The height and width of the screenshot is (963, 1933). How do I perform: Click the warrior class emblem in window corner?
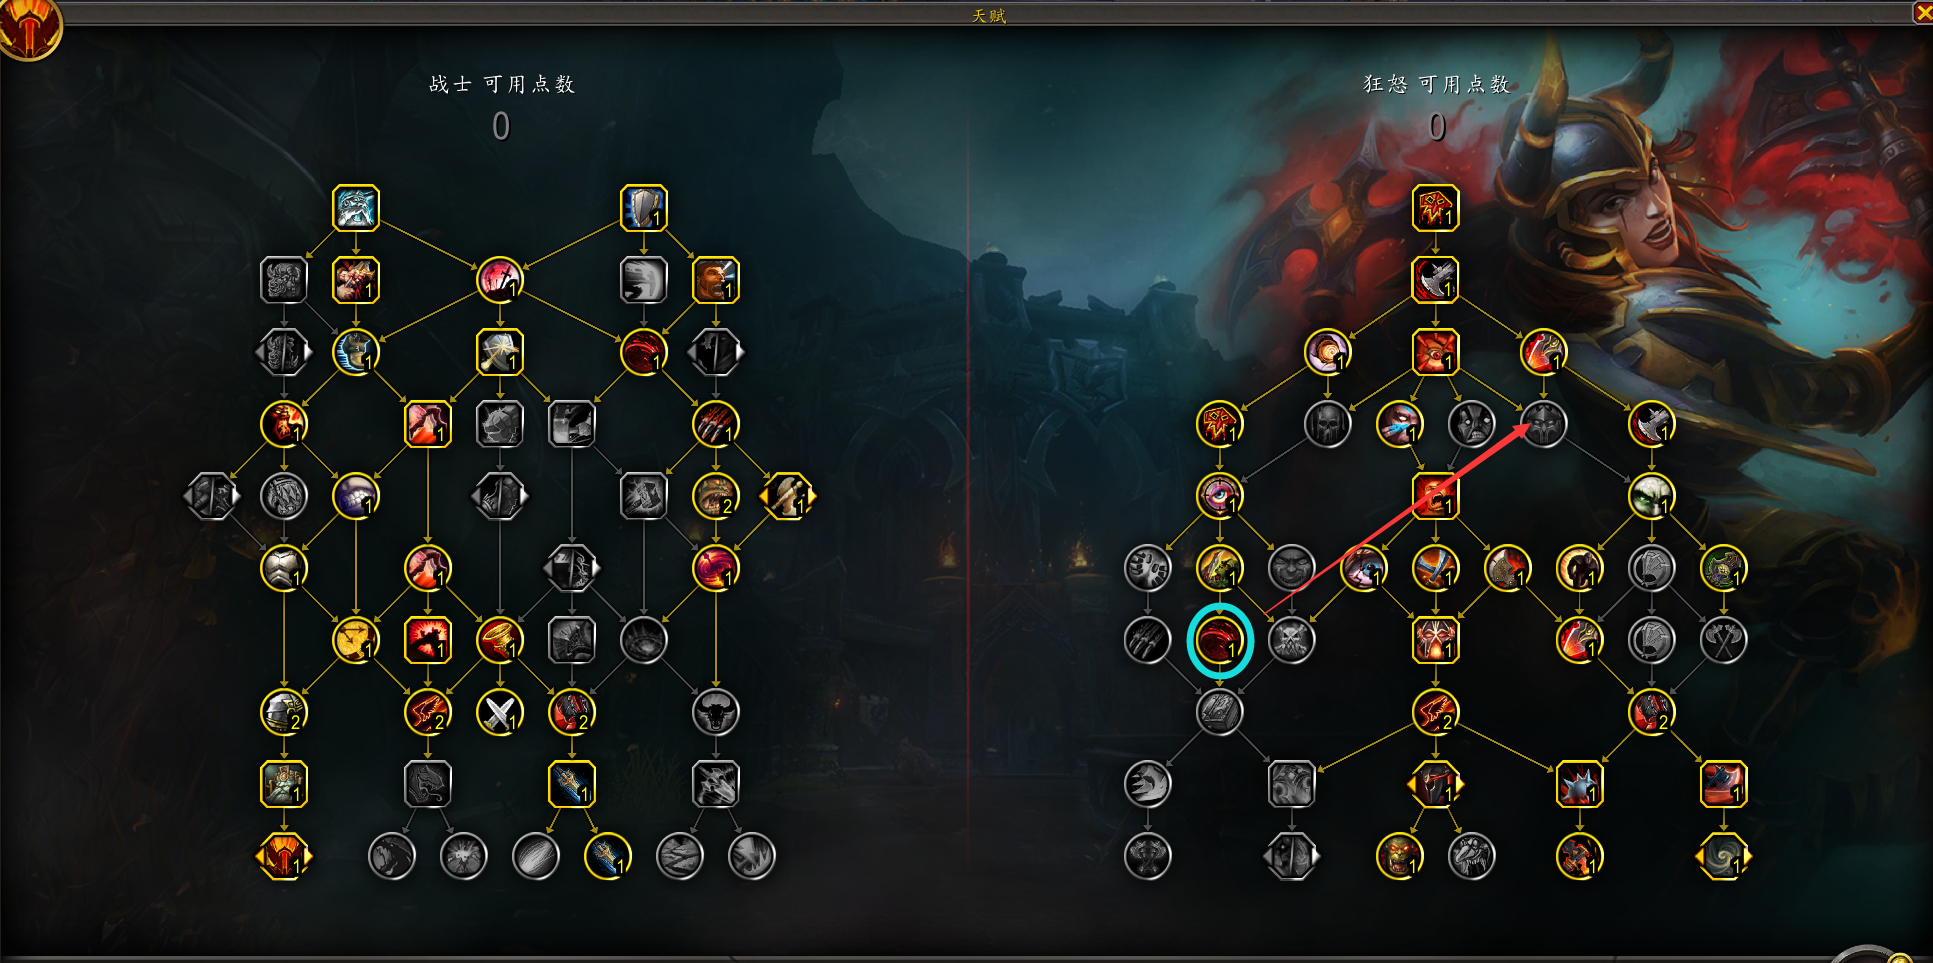point(28,28)
